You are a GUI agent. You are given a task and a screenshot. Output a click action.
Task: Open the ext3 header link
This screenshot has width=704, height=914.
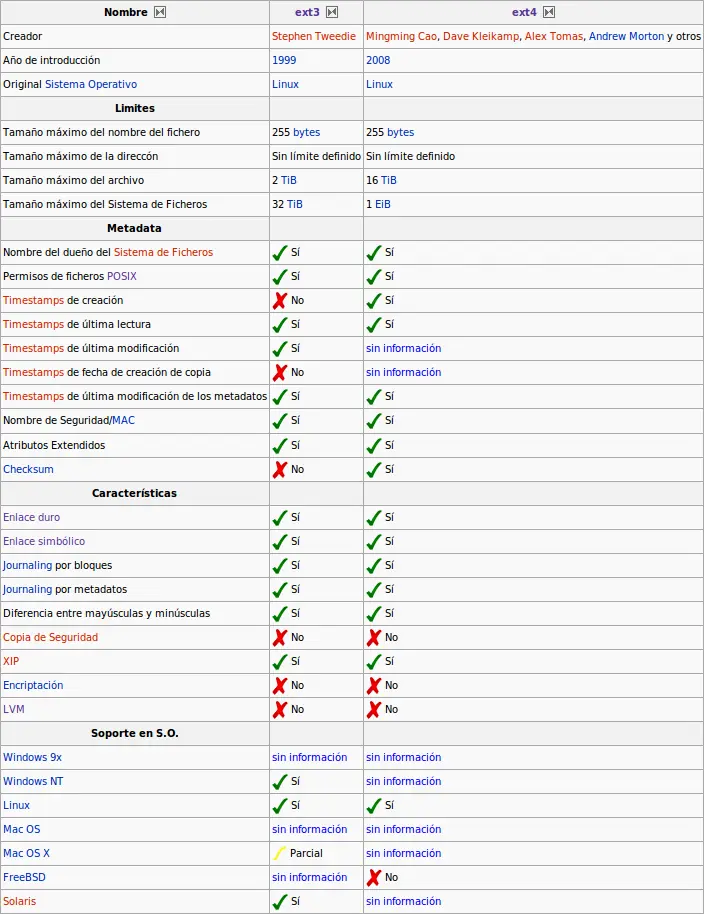(307, 12)
